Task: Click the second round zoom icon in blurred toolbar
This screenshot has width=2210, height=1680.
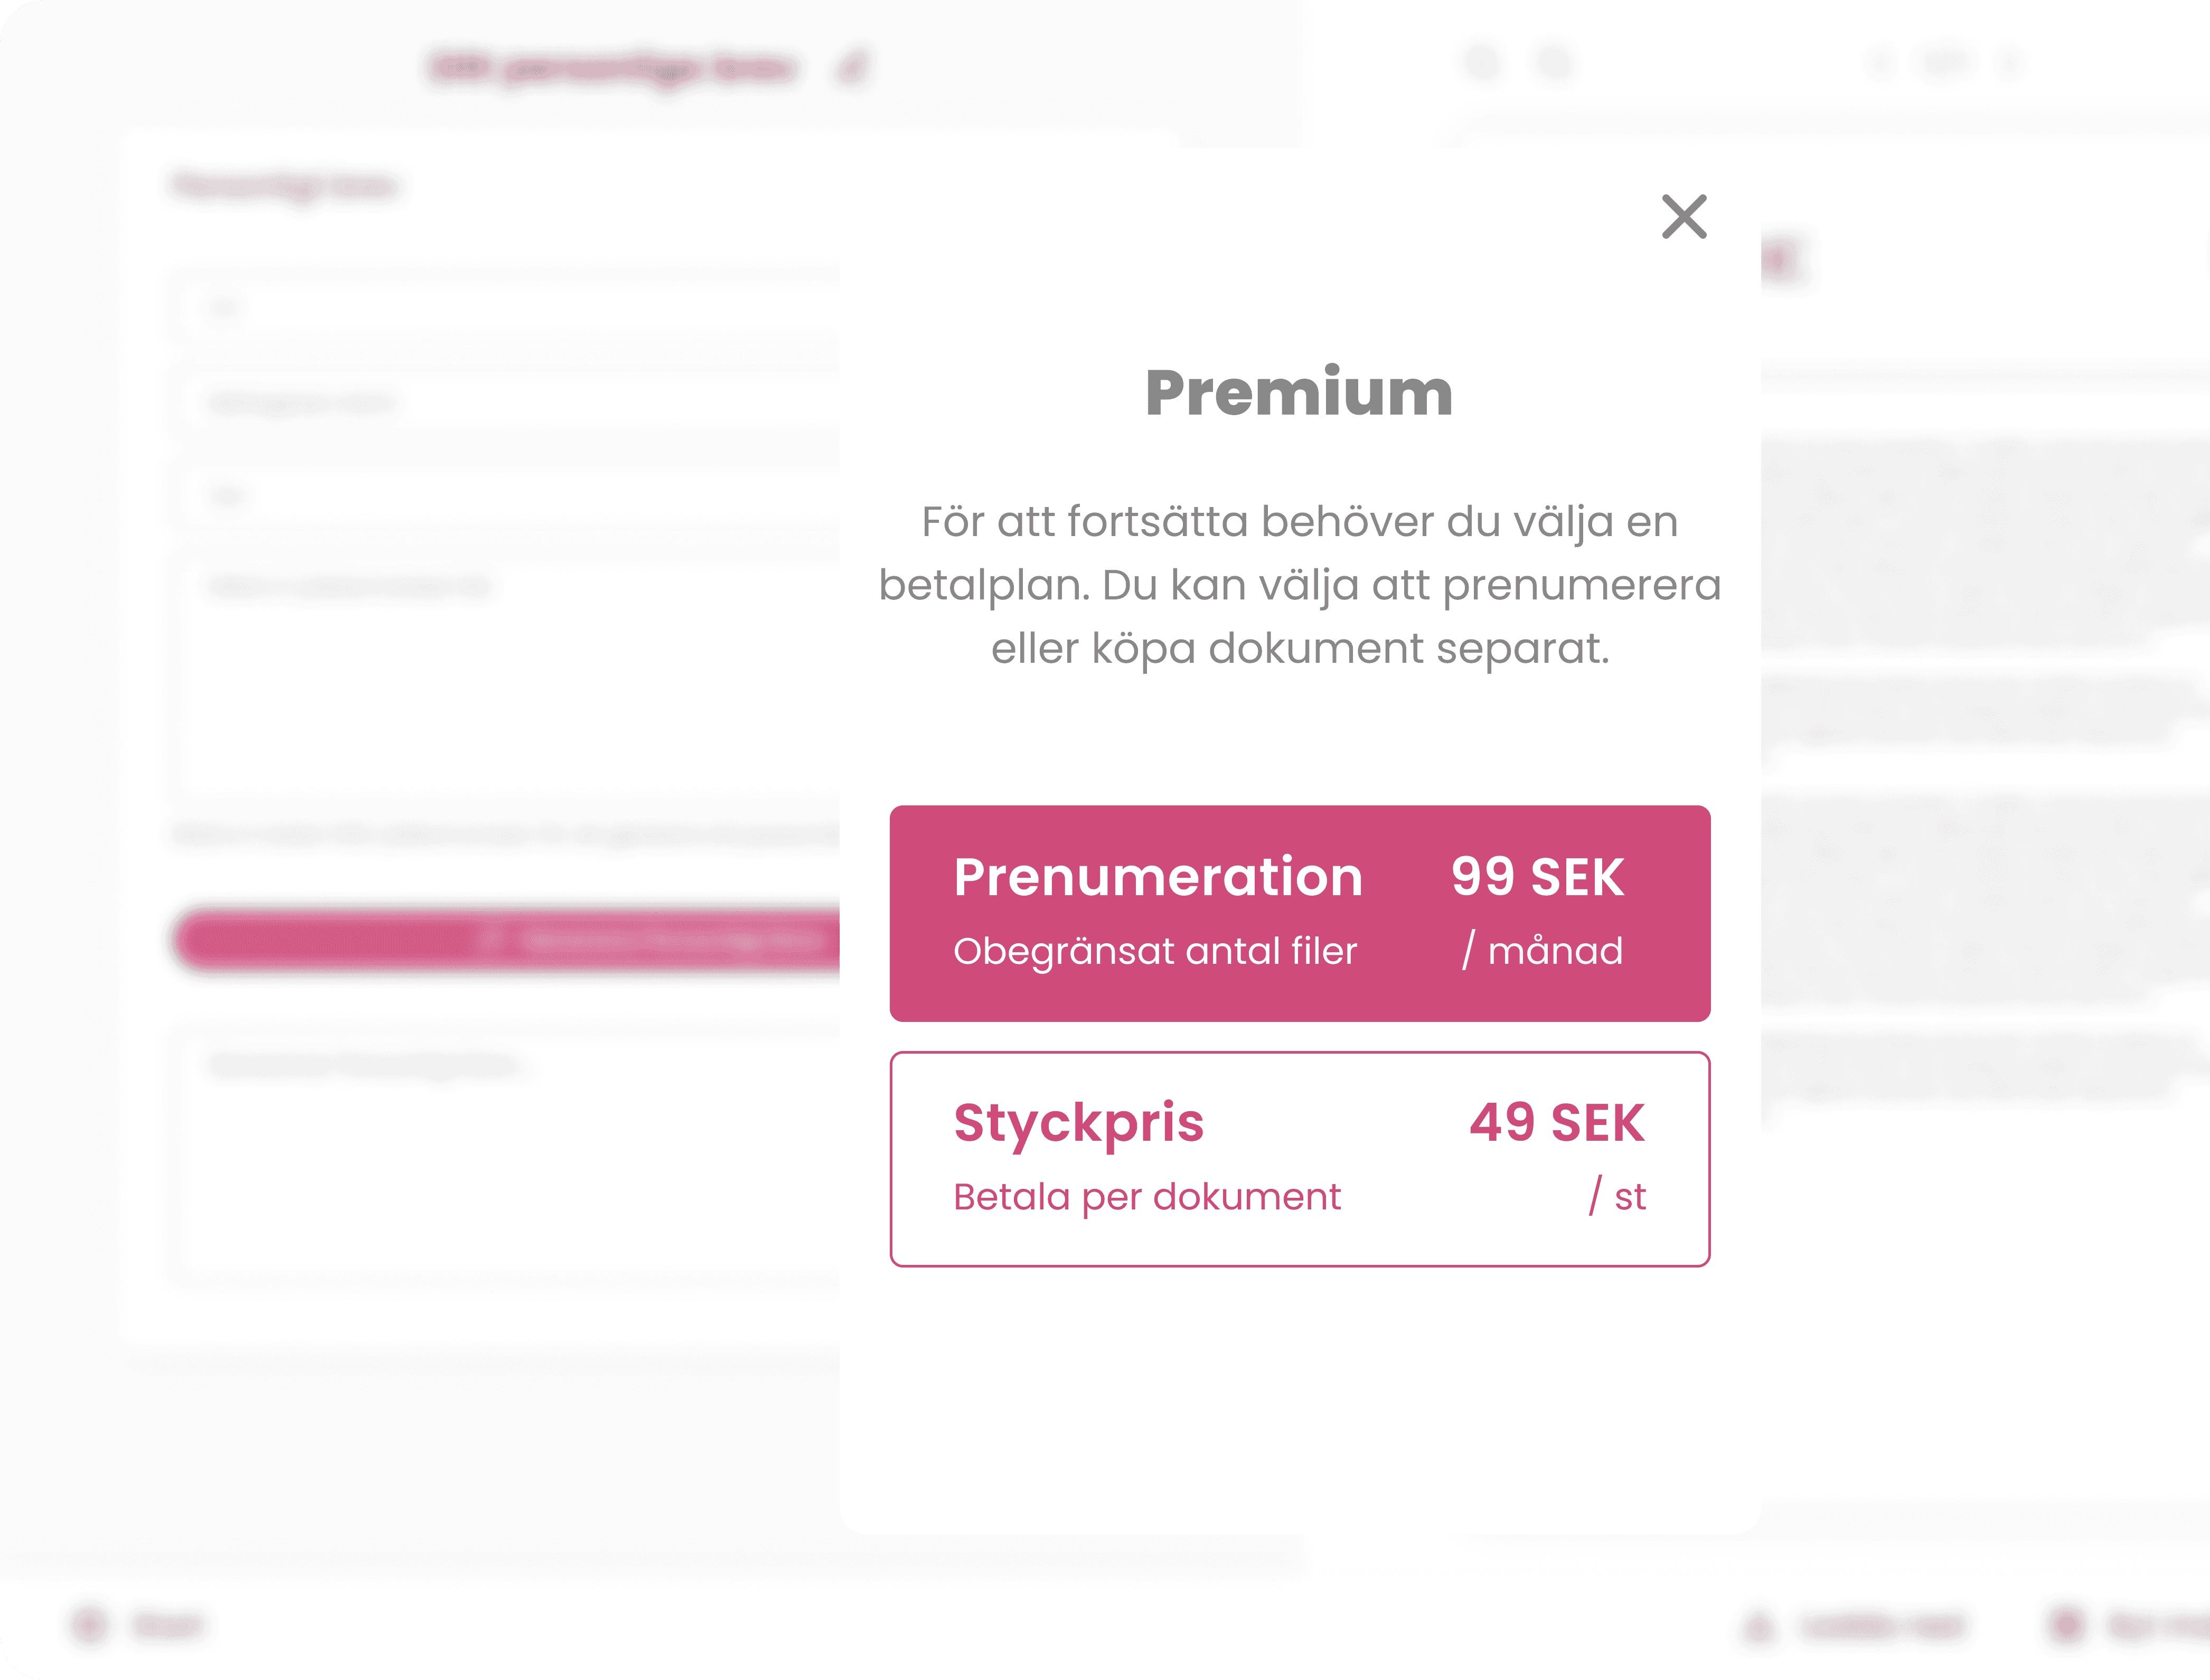Action: [x=1555, y=64]
